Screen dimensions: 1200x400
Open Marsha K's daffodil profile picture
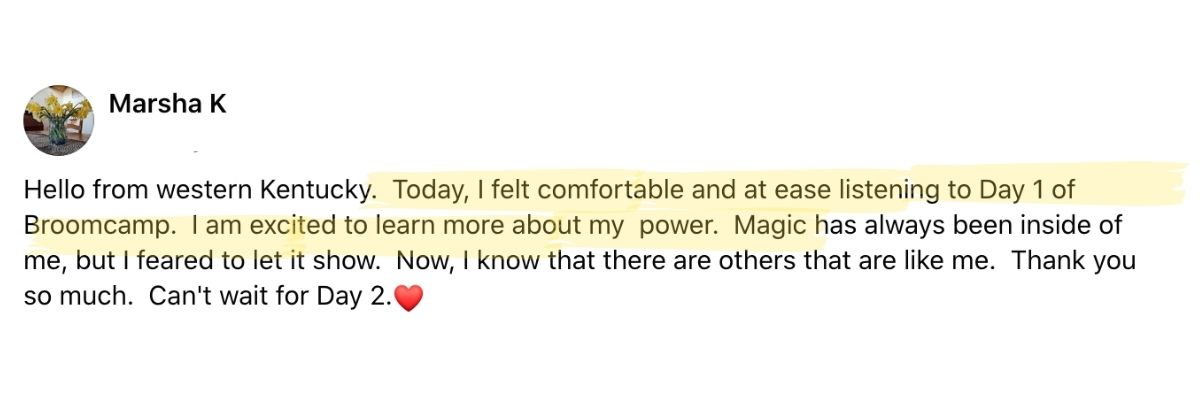pos(59,120)
